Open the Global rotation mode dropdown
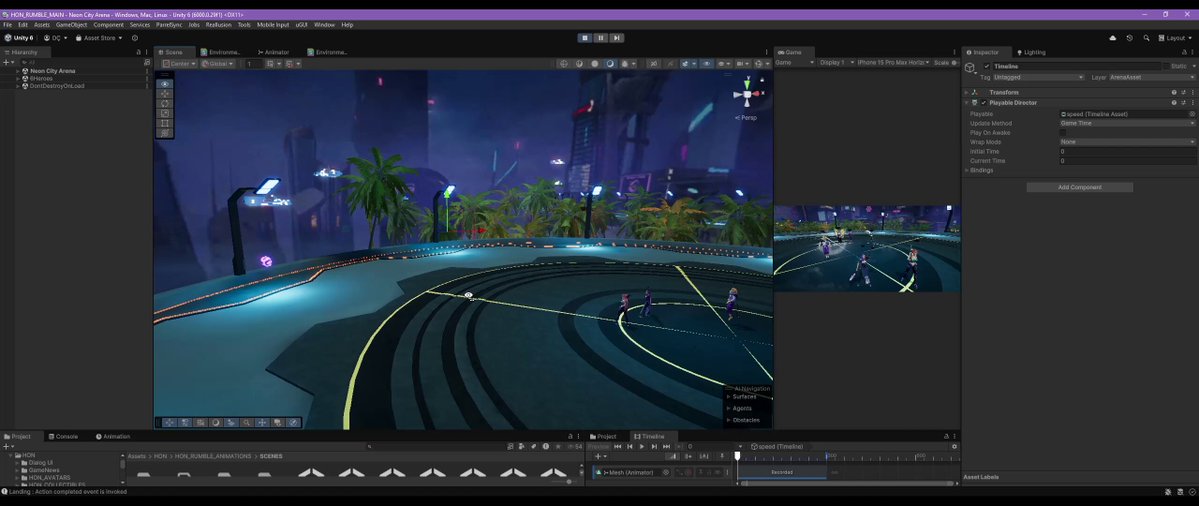 [x=218, y=63]
